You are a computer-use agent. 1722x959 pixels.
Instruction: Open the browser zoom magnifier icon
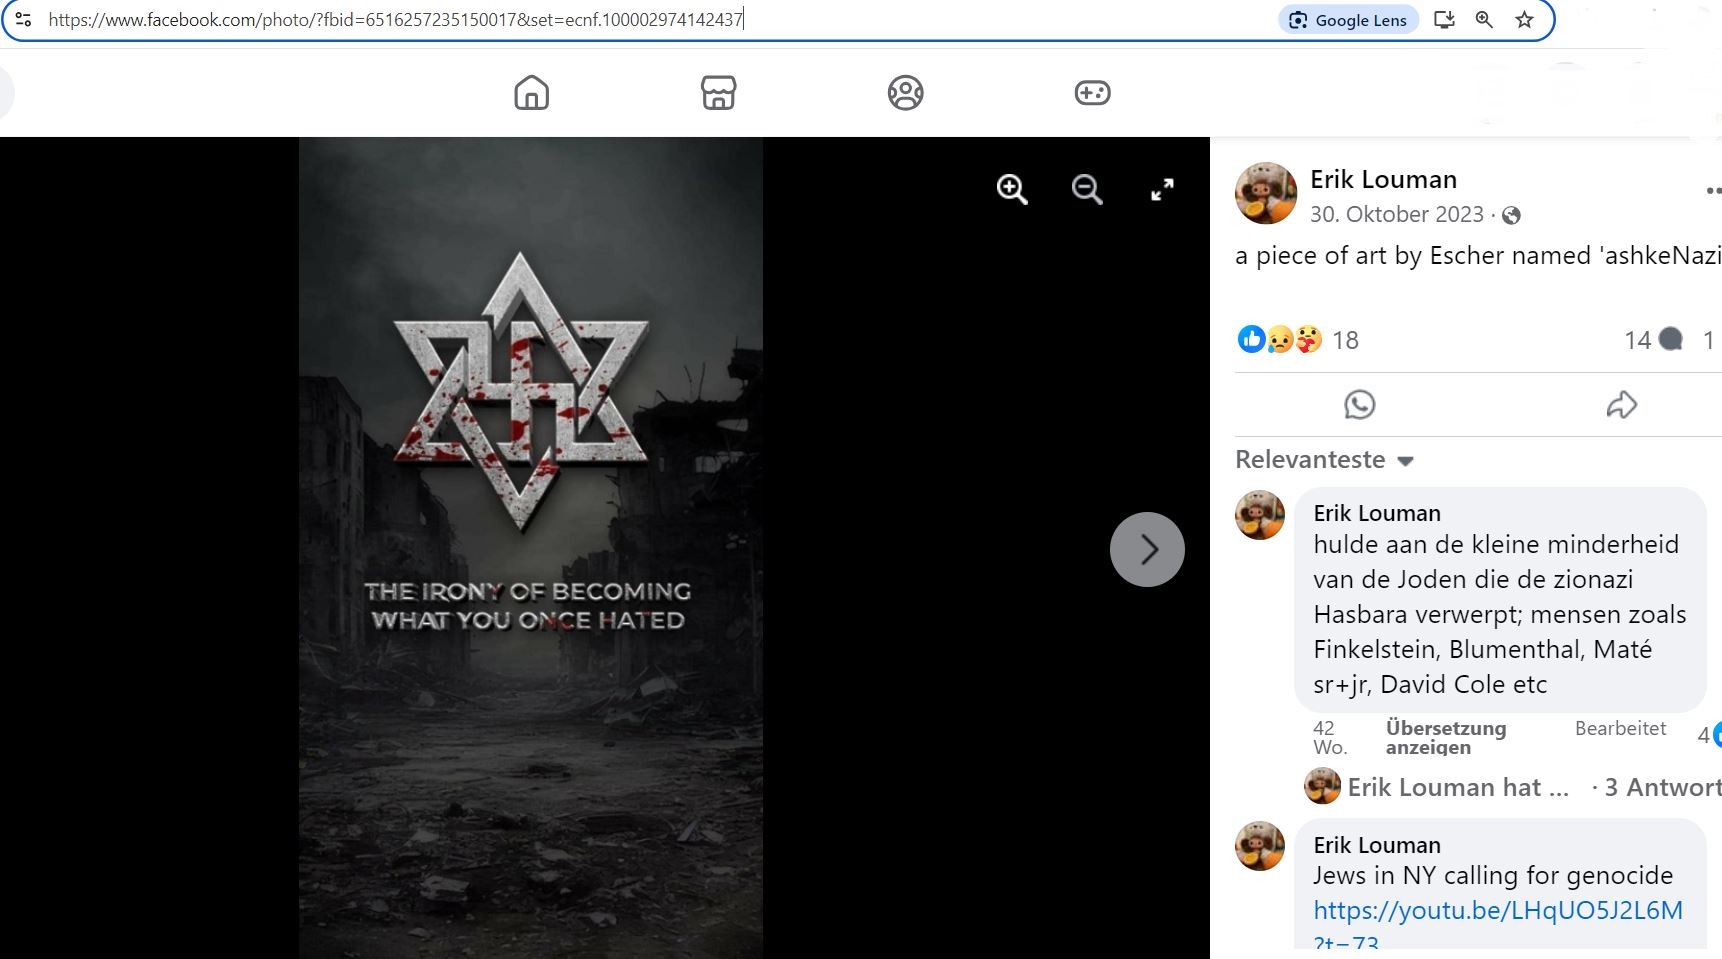tap(1484, 19)
